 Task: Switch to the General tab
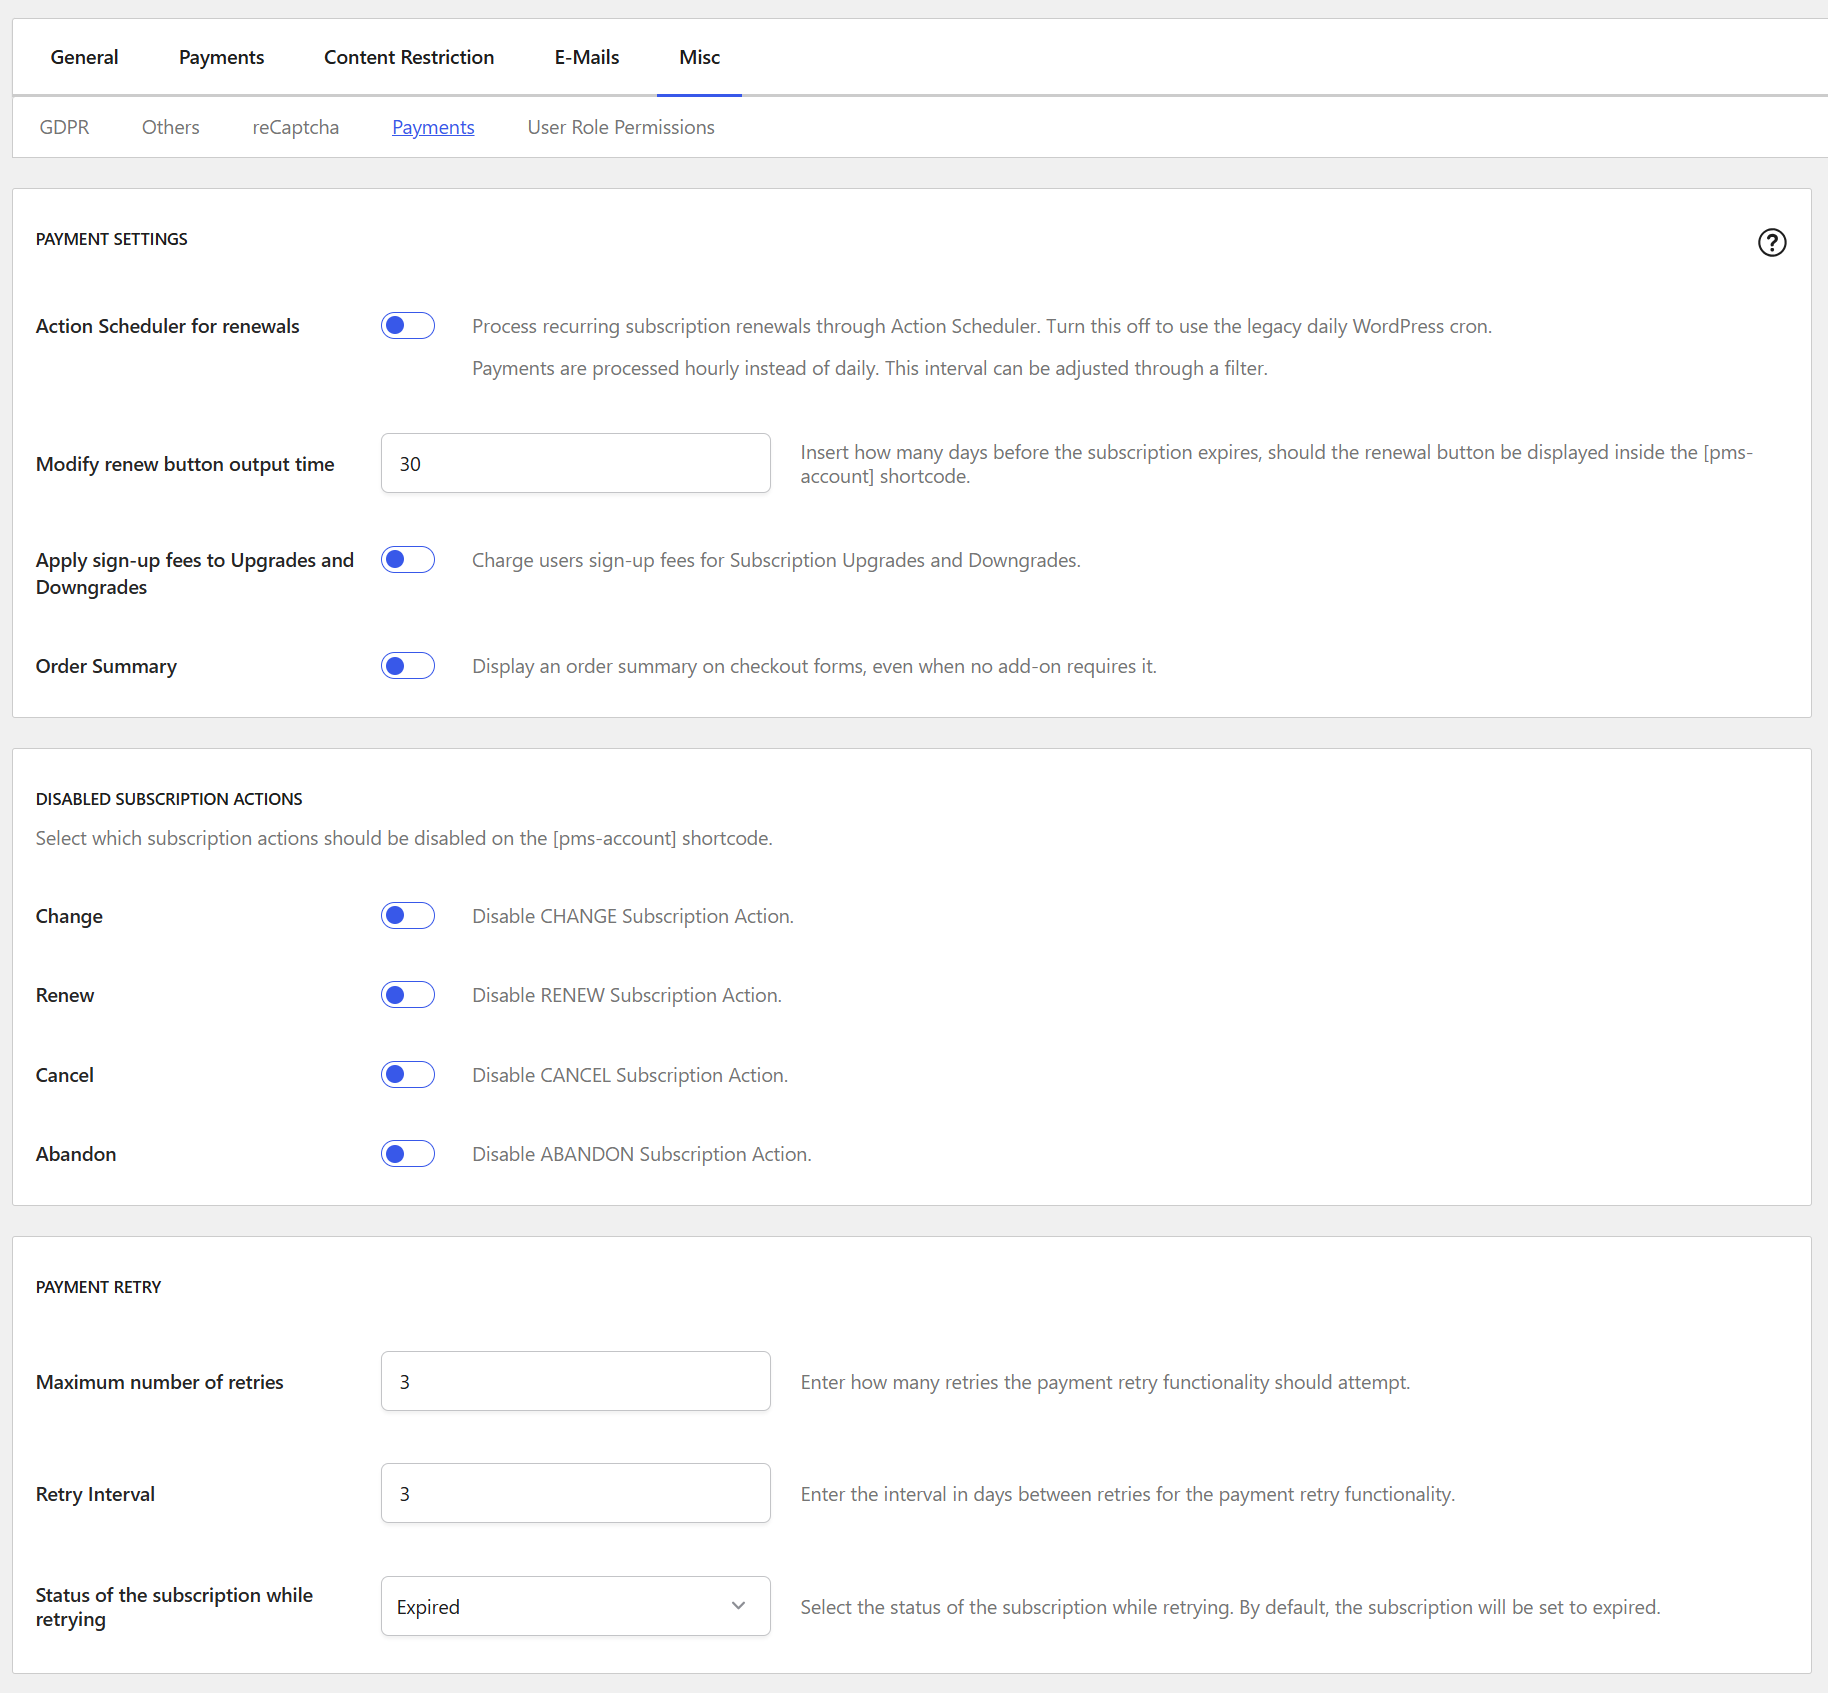84,57
